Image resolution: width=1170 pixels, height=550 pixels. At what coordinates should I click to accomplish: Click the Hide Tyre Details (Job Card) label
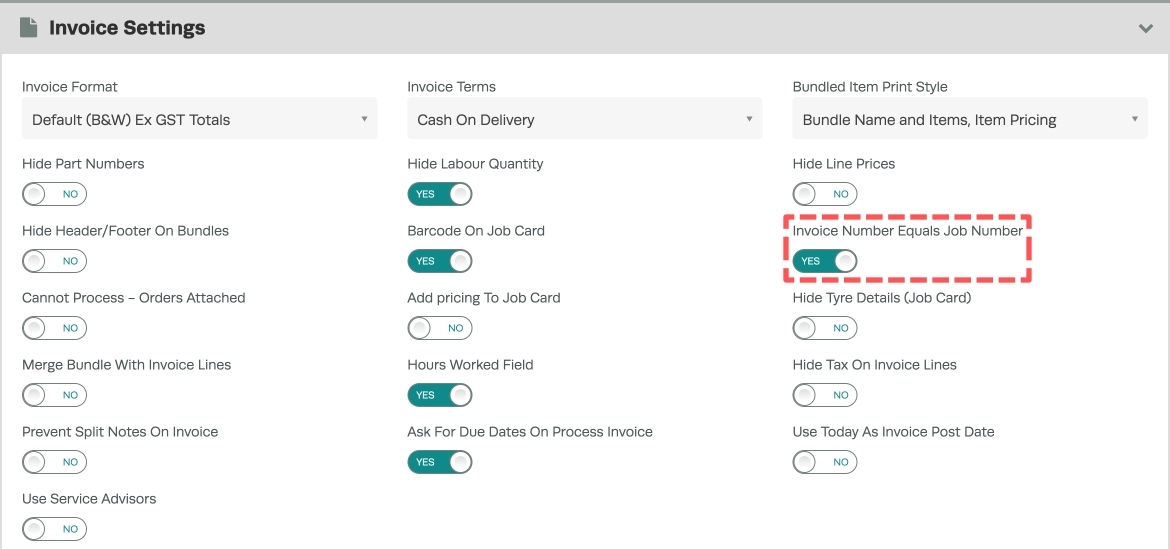[x=882, y=298]
